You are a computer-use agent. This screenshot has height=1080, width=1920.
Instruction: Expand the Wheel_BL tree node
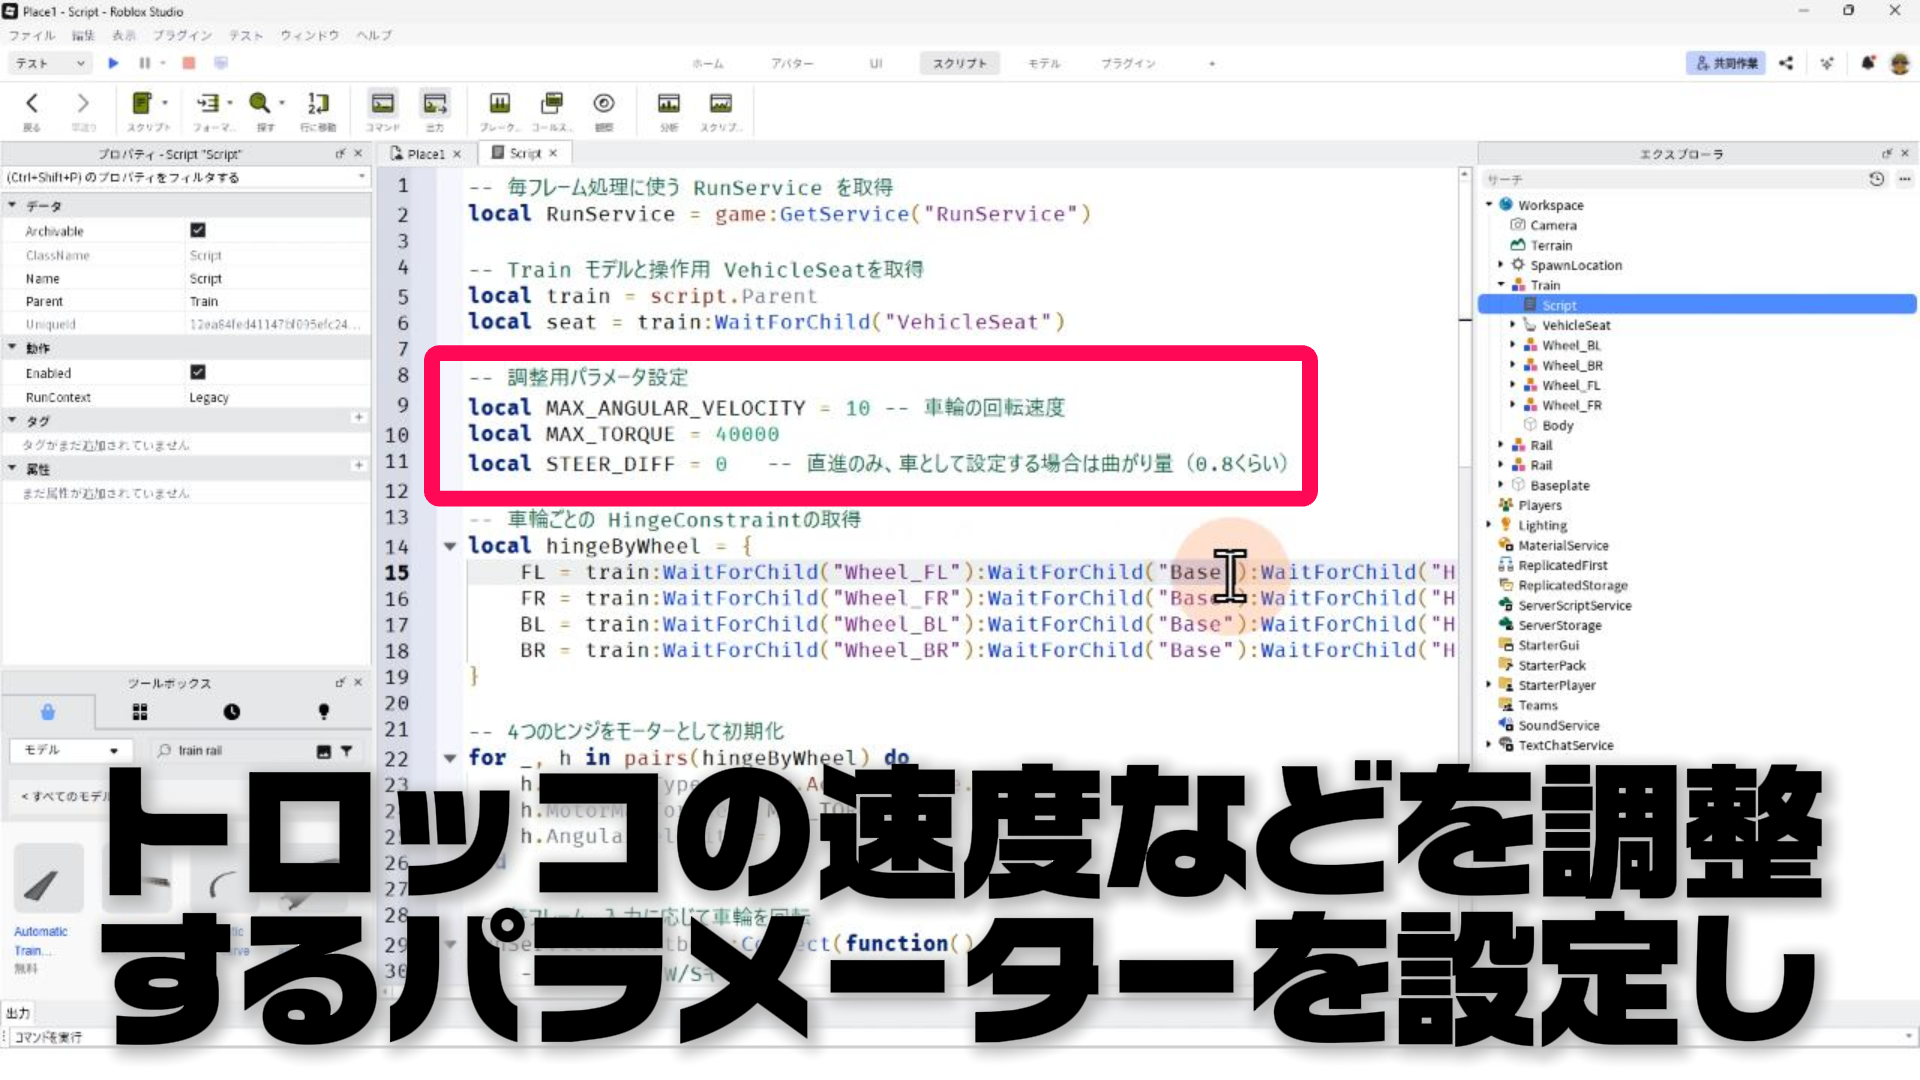point(1512,345)
